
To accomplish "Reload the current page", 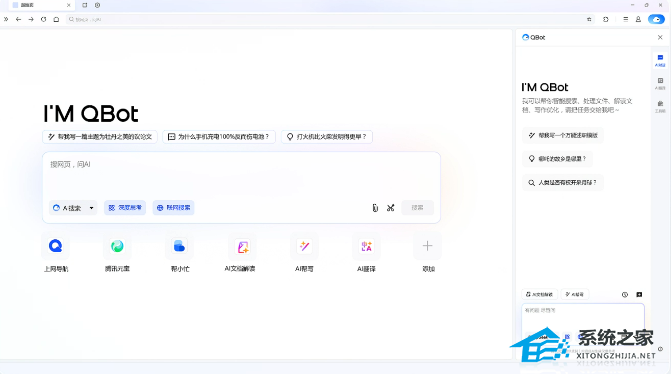I will [x=43, y=19].
